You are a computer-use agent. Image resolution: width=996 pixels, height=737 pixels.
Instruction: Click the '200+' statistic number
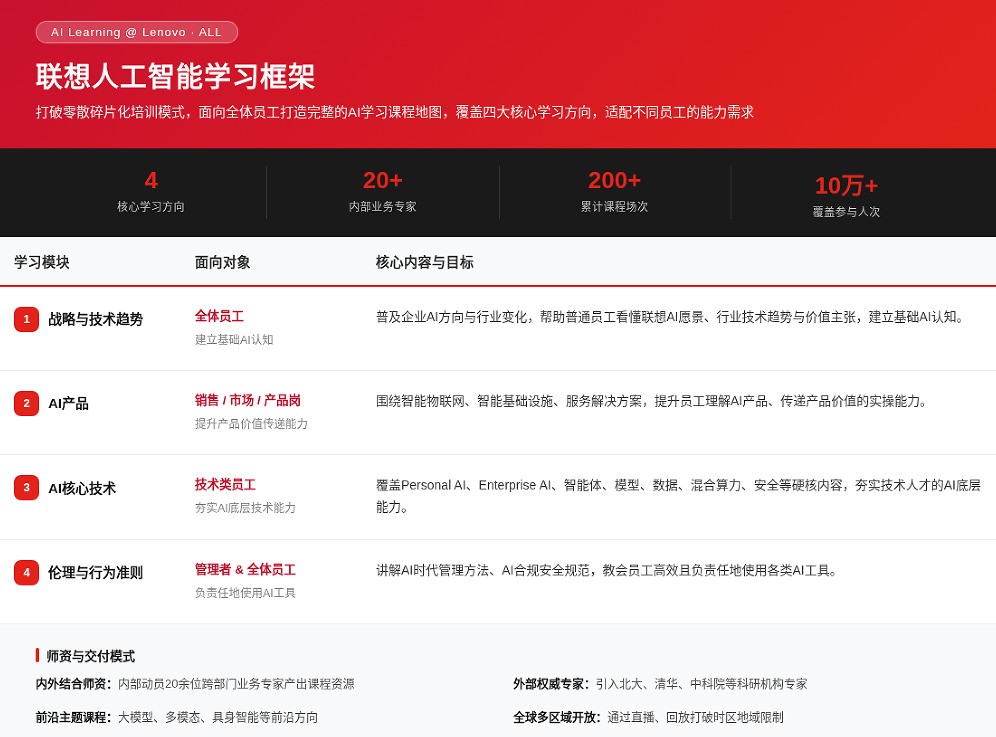click(614, 180)
